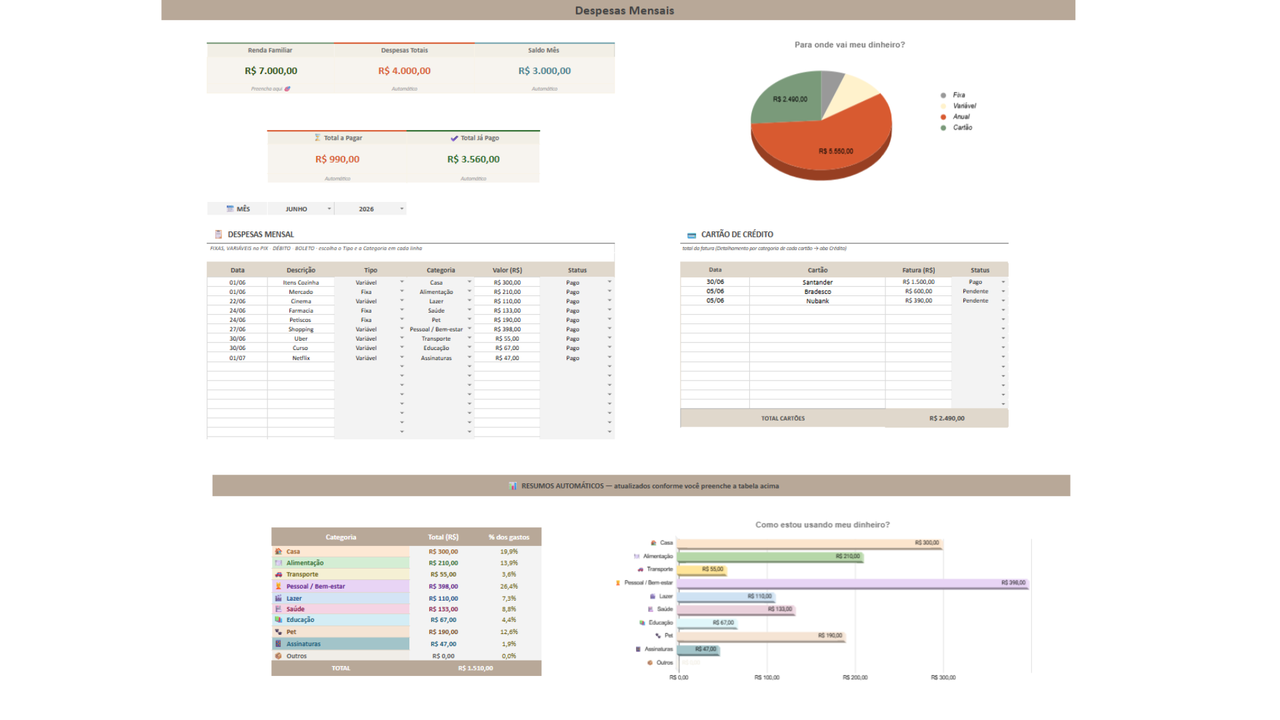Click the pencil icon under Renda Familiar
This screenshot has height=720, width=1280.
[287, 89]
